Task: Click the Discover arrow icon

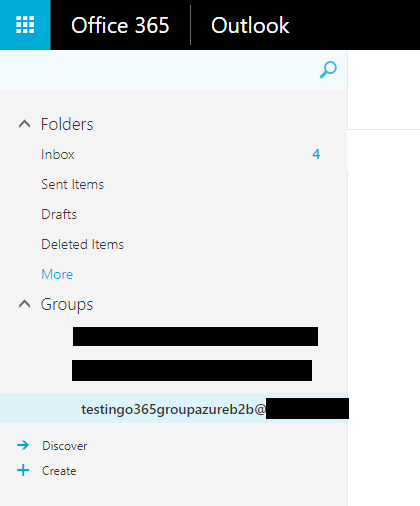Action: (x=23, y=445)
